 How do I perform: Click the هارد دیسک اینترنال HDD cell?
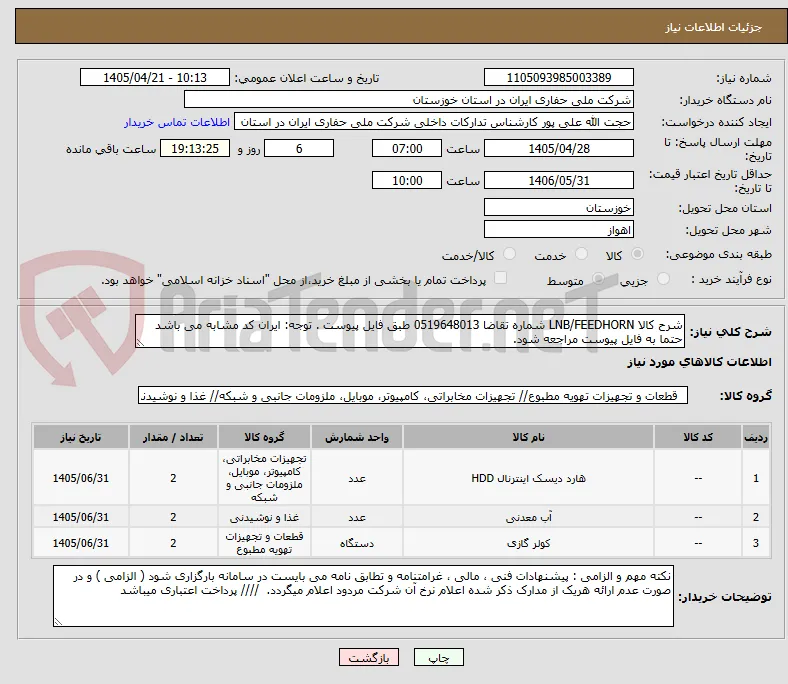coord(528,478)
